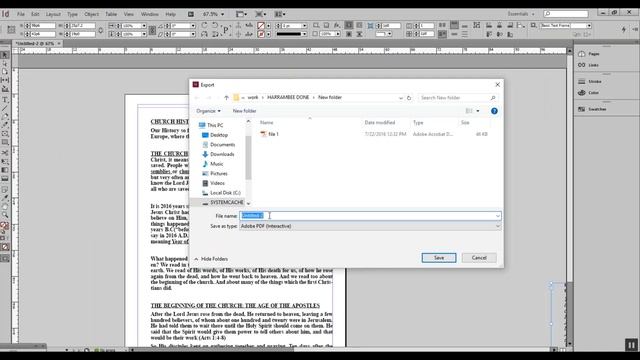
Task: Click the blue Help icon in Export dialog
Action: click(x=494, y=111)
